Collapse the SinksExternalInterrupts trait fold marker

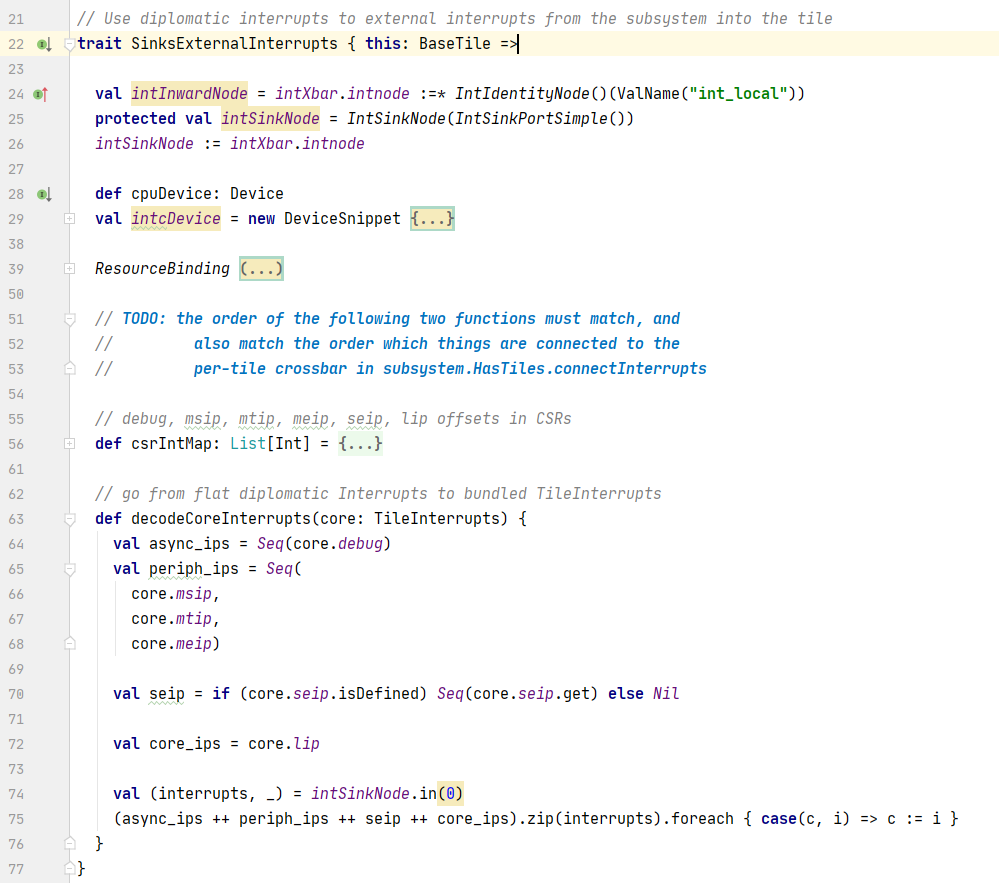click(x=70, y=45)
